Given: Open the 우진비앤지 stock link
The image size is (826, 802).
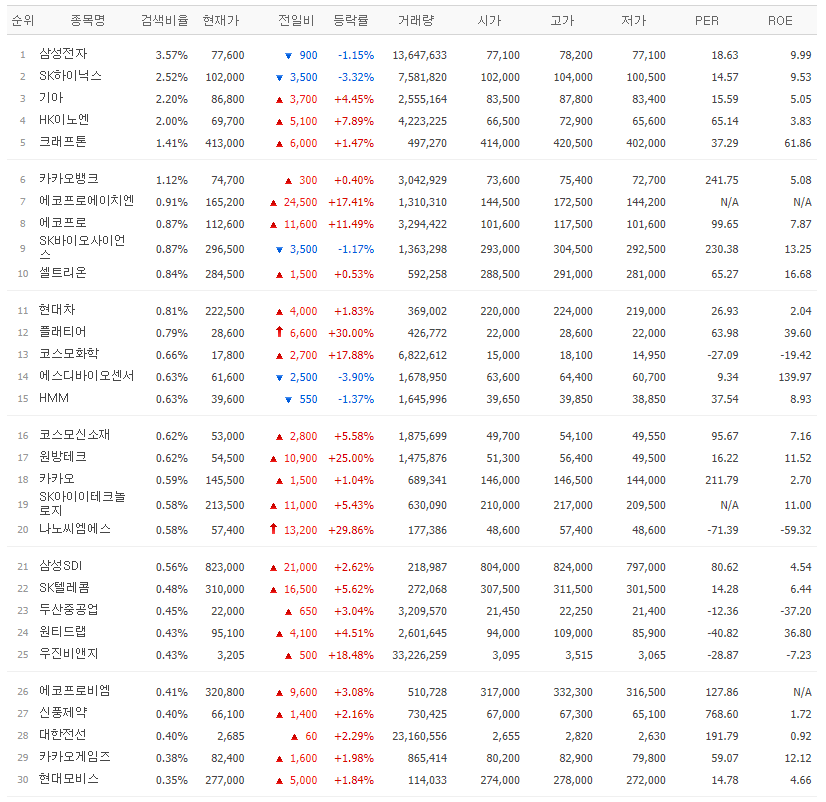Looking at the screenshot, I should tap(68, 654).
